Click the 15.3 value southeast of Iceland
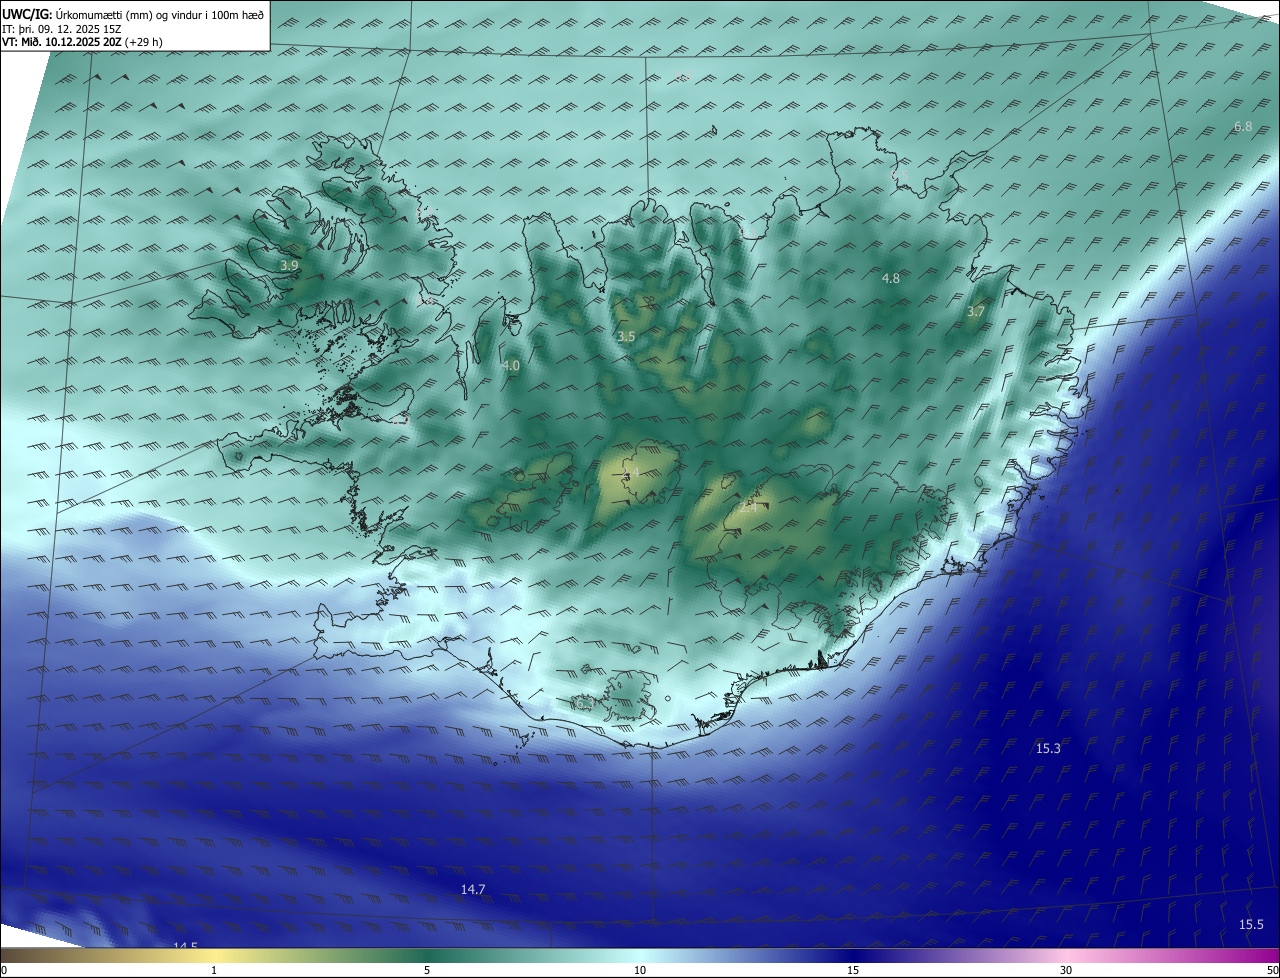This screenshot has width=1280, height=978. click(1048, 748)
